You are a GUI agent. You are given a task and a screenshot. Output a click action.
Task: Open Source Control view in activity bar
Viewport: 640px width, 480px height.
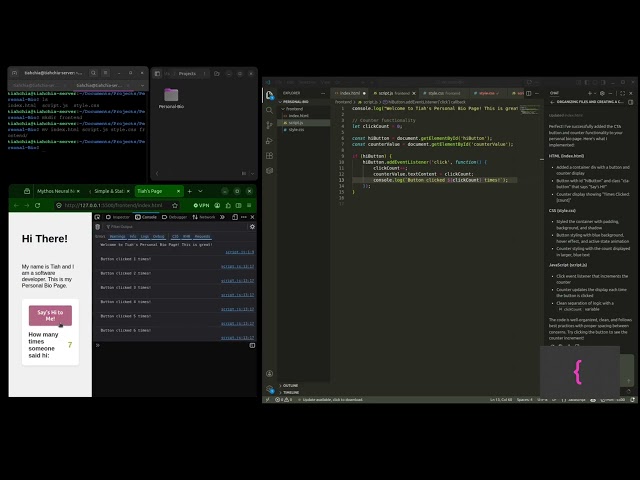coord(269,125)
